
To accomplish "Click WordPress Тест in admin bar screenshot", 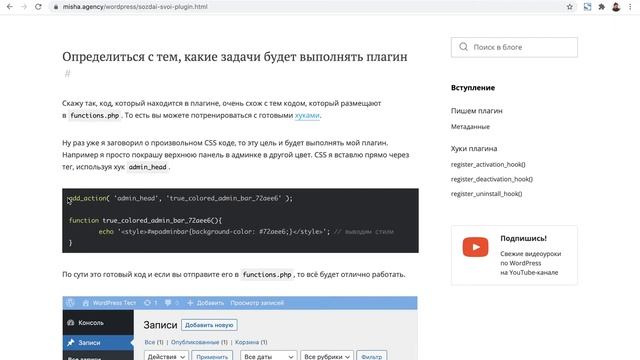I will (114, 303).
